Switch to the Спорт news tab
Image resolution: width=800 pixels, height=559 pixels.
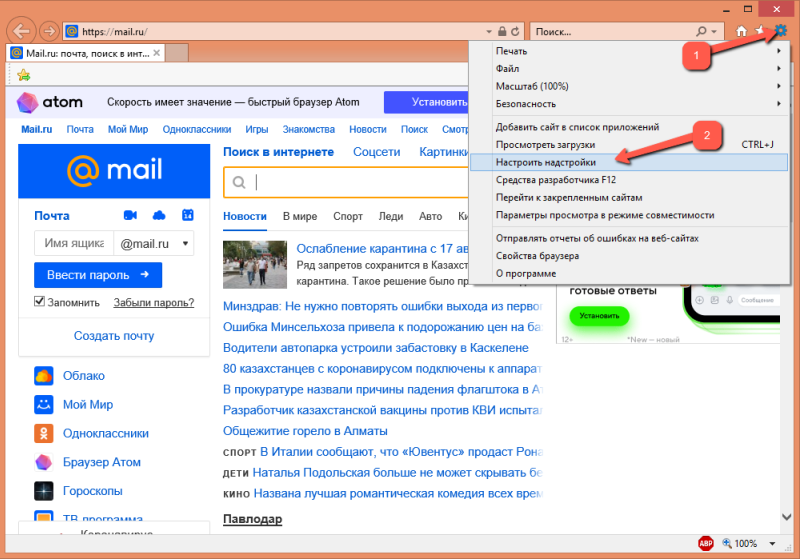coord(347,216)
